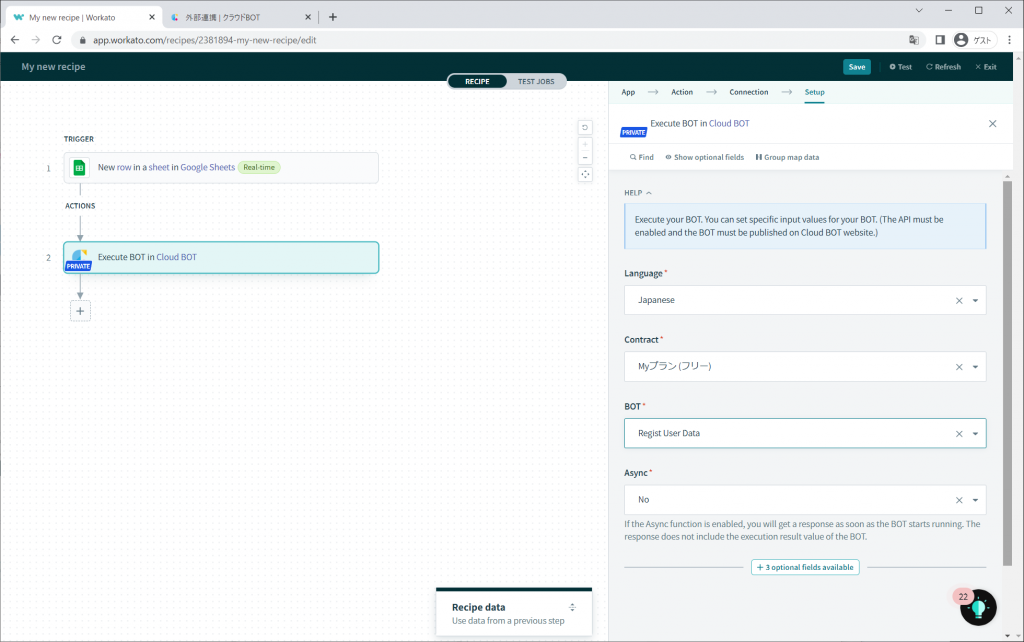Click the Cloud BOT link in panel header
Screen dimensions: 1024x642
pos(729,123)
